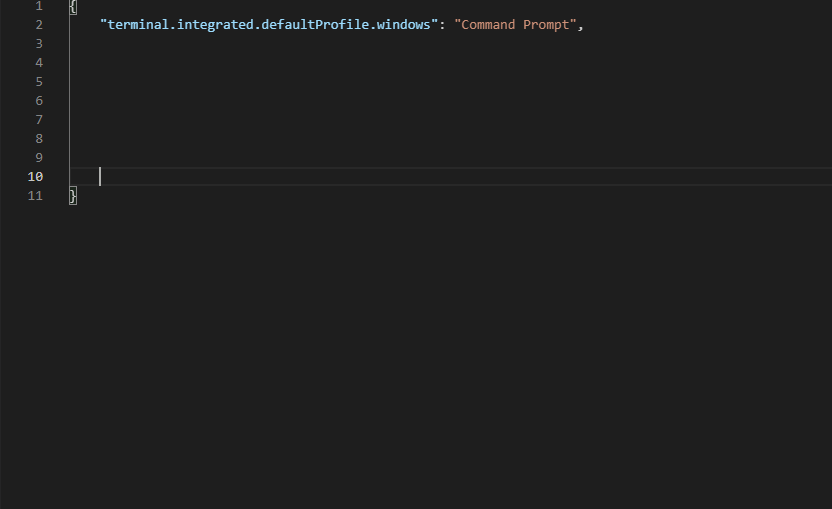
Task: Click line number 11 in the gutter
Action: (35, 196)
